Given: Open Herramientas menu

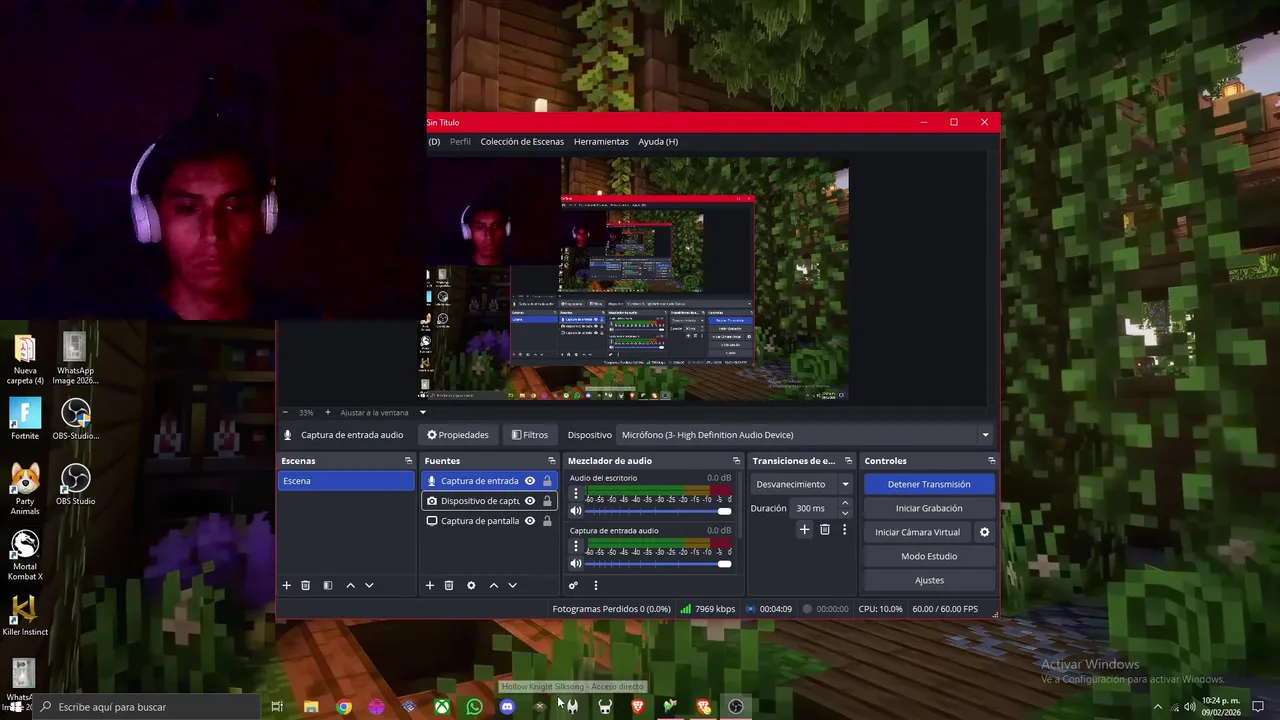Looking at the screenshot, I should (601, 142).
